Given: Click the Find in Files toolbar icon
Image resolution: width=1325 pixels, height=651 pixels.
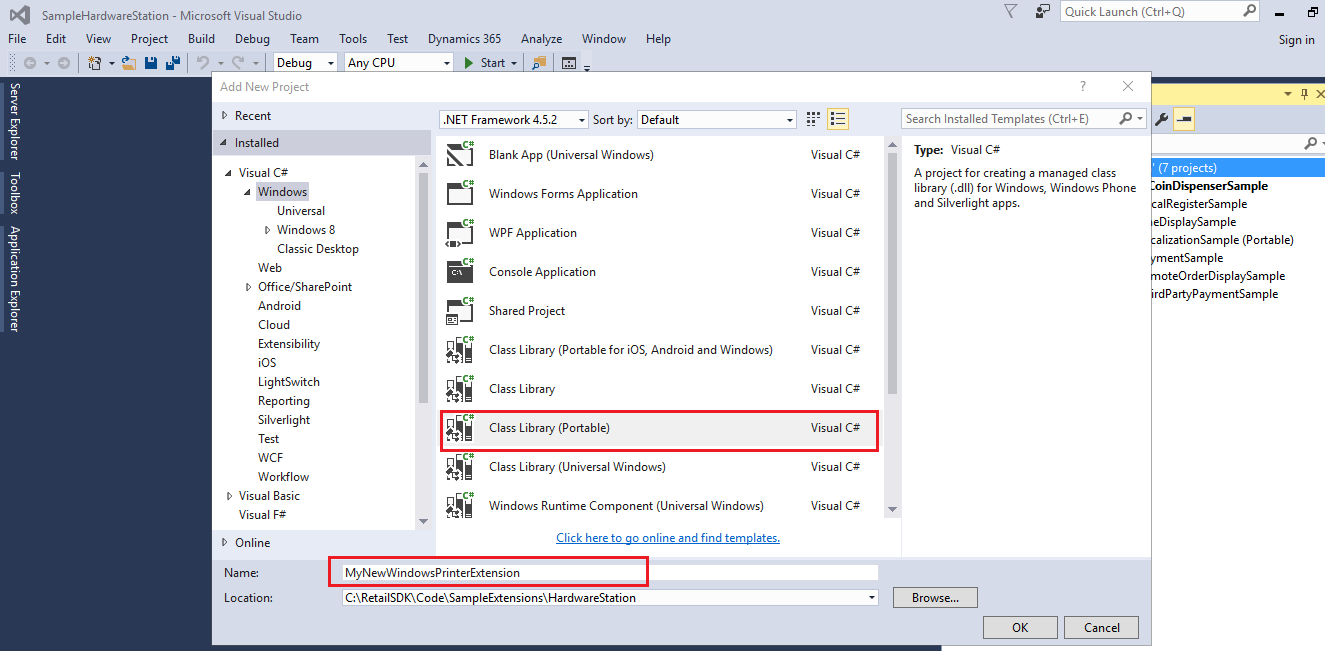Looking at the screenshot, I should tap(539, 62).
